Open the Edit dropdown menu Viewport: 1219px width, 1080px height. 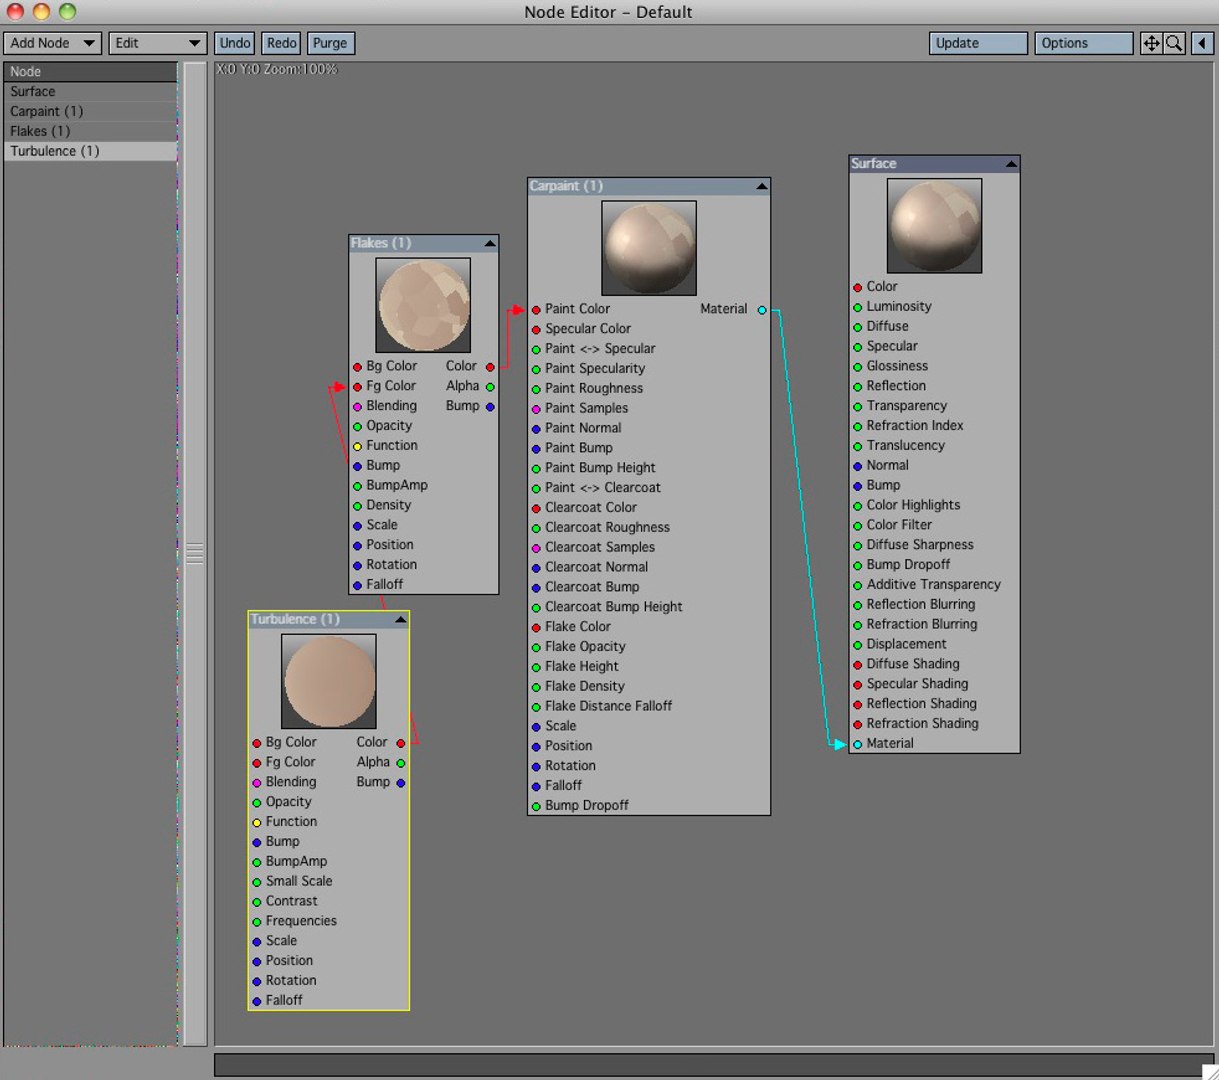[x=157, y=43]
